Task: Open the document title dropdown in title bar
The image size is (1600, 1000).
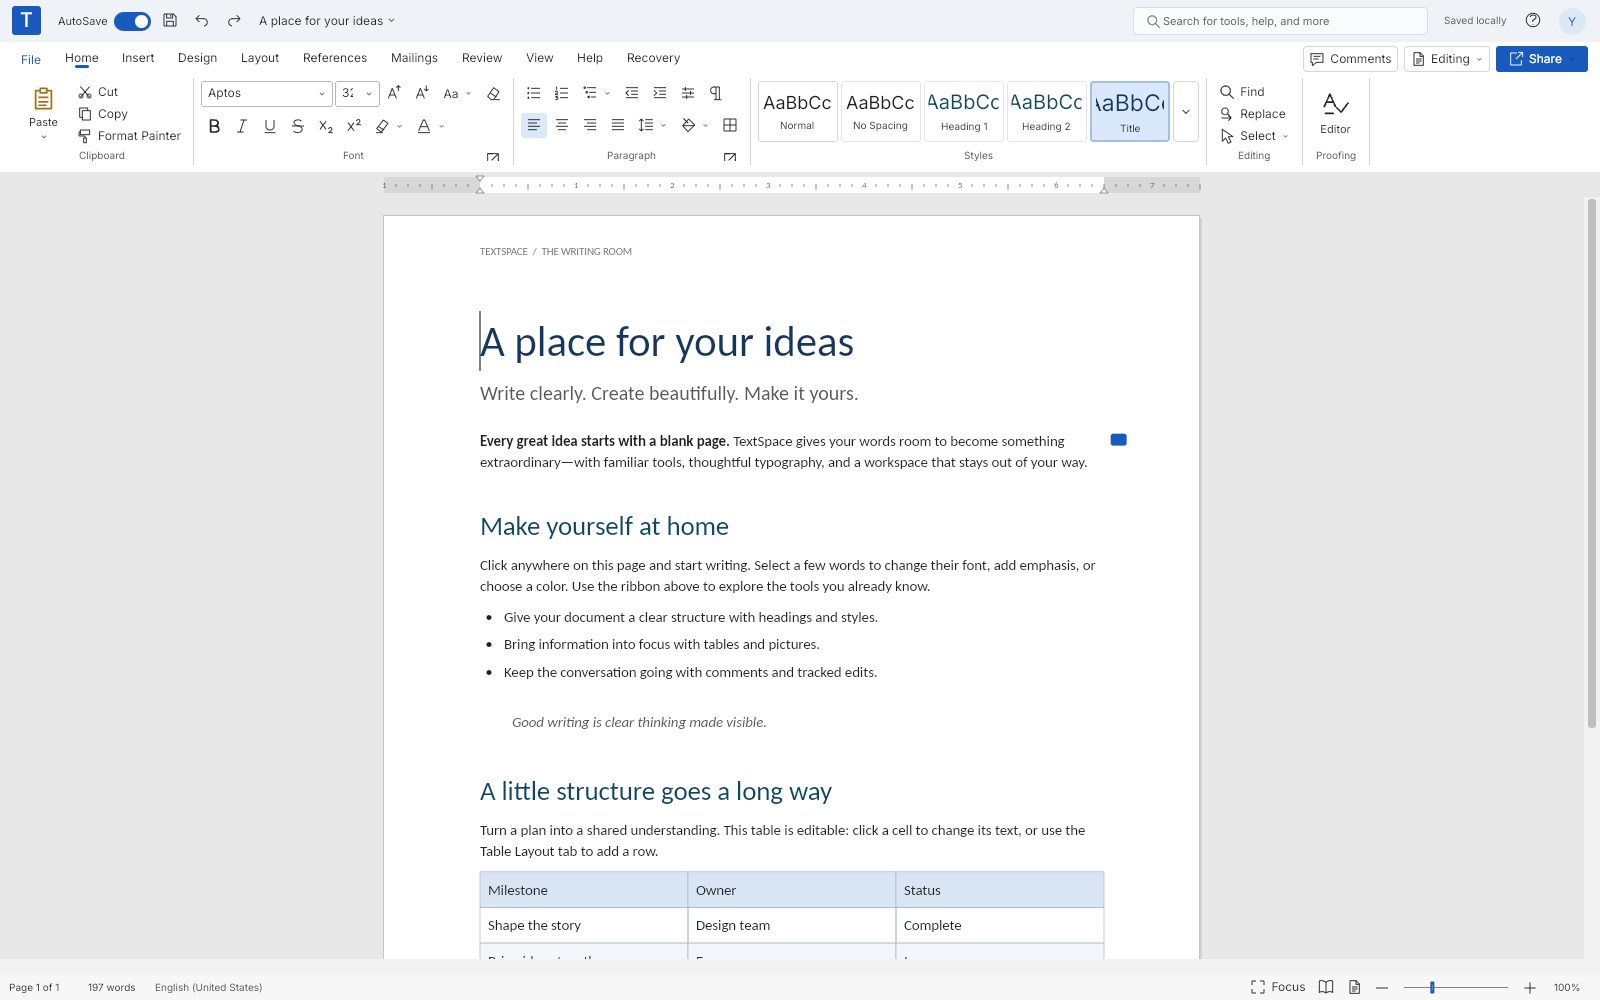Action: click(327, 21)
